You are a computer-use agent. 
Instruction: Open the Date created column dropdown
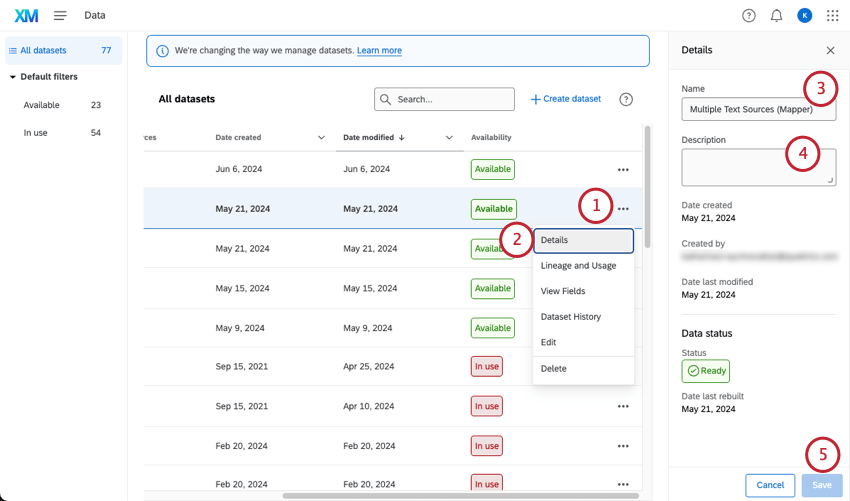321,138
